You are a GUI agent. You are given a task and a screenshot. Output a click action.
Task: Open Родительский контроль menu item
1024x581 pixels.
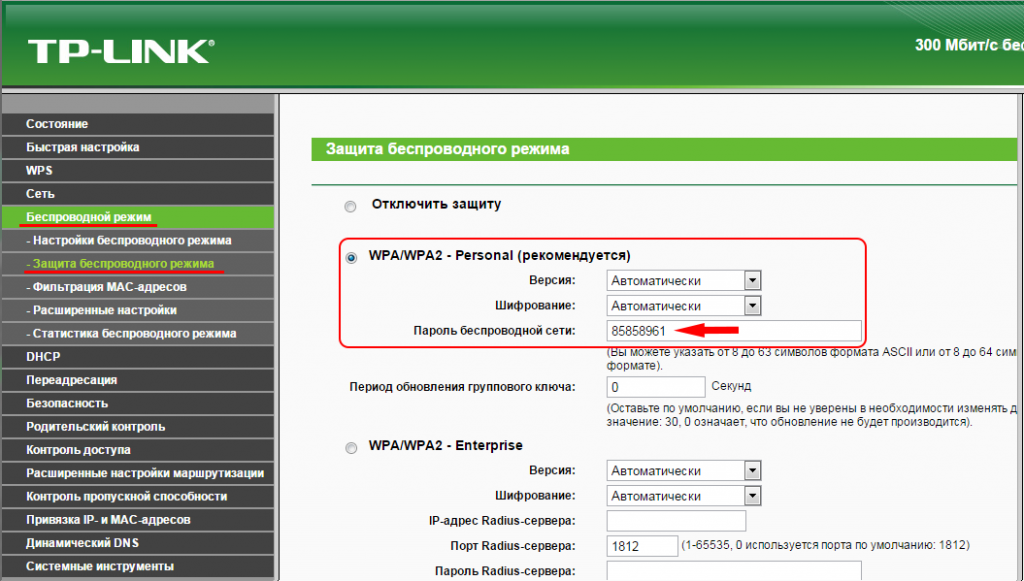pyautogui.click(x=138, y=427)
